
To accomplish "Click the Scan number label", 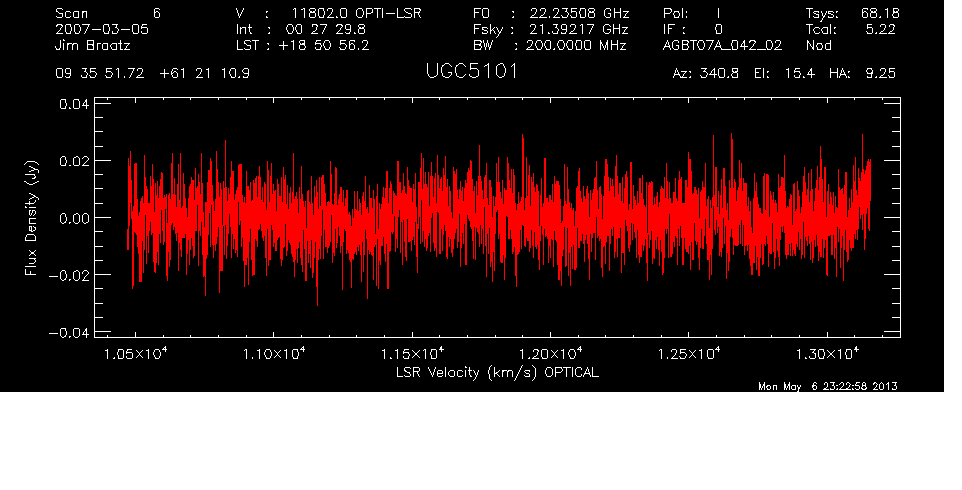I will pyautogui.click(x=72, y=13).
